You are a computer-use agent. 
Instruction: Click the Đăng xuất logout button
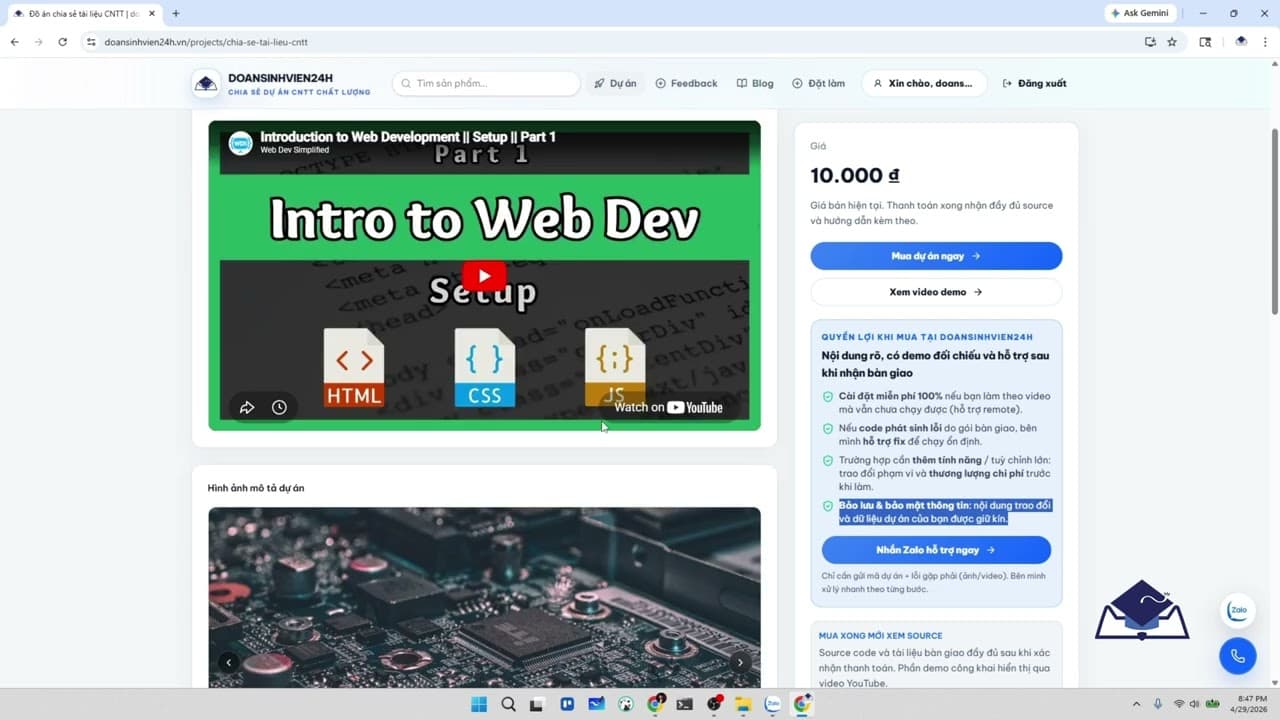coord(1034,83)
